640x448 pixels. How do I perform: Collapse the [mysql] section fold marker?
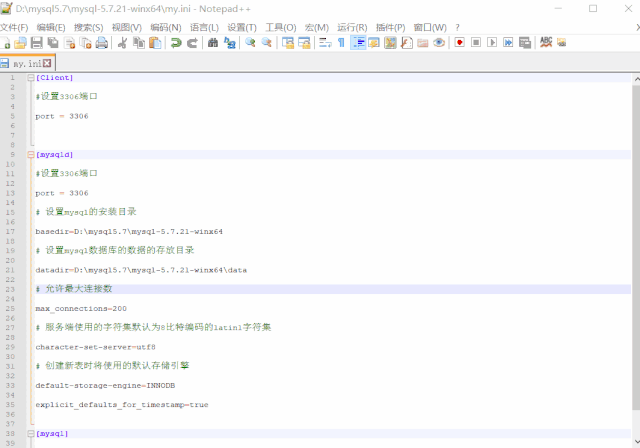click(31, 434)
